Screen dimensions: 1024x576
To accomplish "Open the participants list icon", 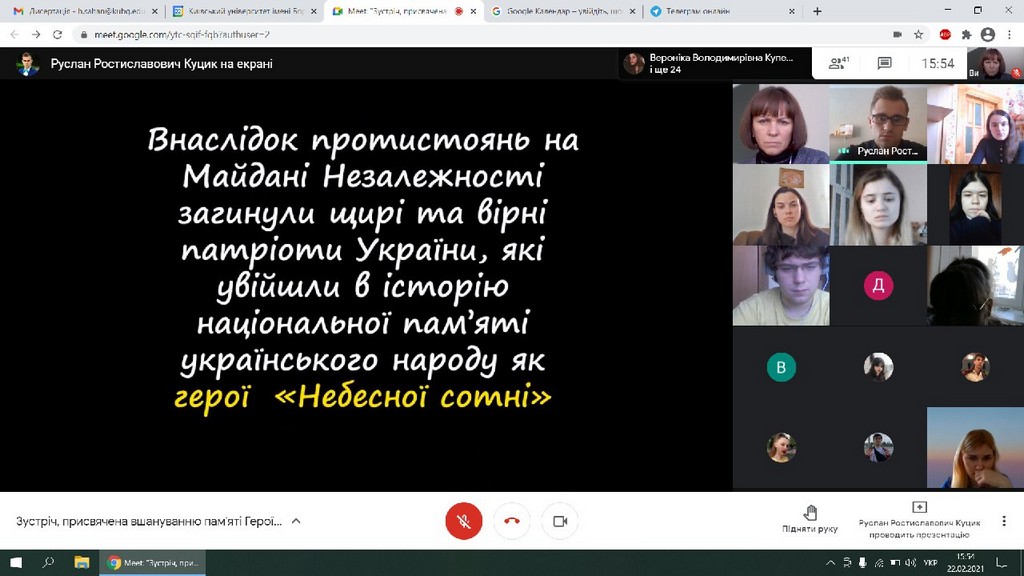I will tap(838, 63).
